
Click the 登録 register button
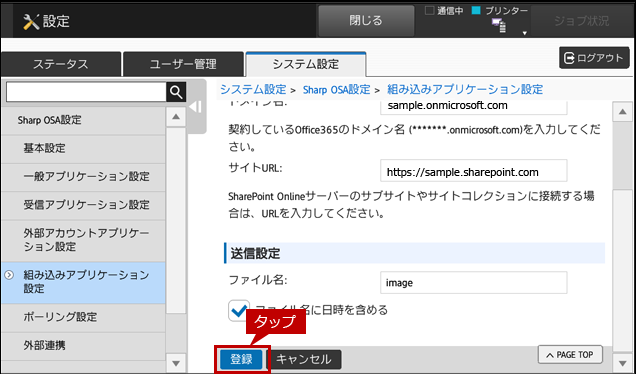pos(242,359)
